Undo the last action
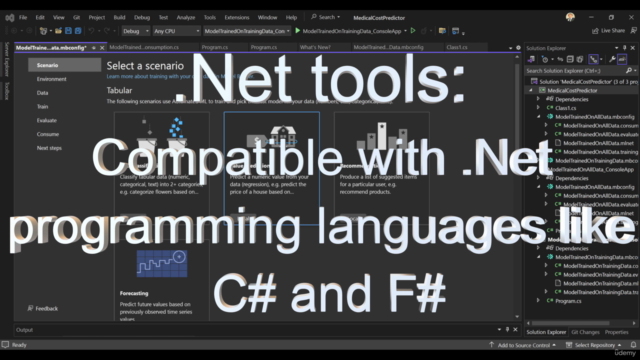The image size is (640, 360). [x=91, y=31]
